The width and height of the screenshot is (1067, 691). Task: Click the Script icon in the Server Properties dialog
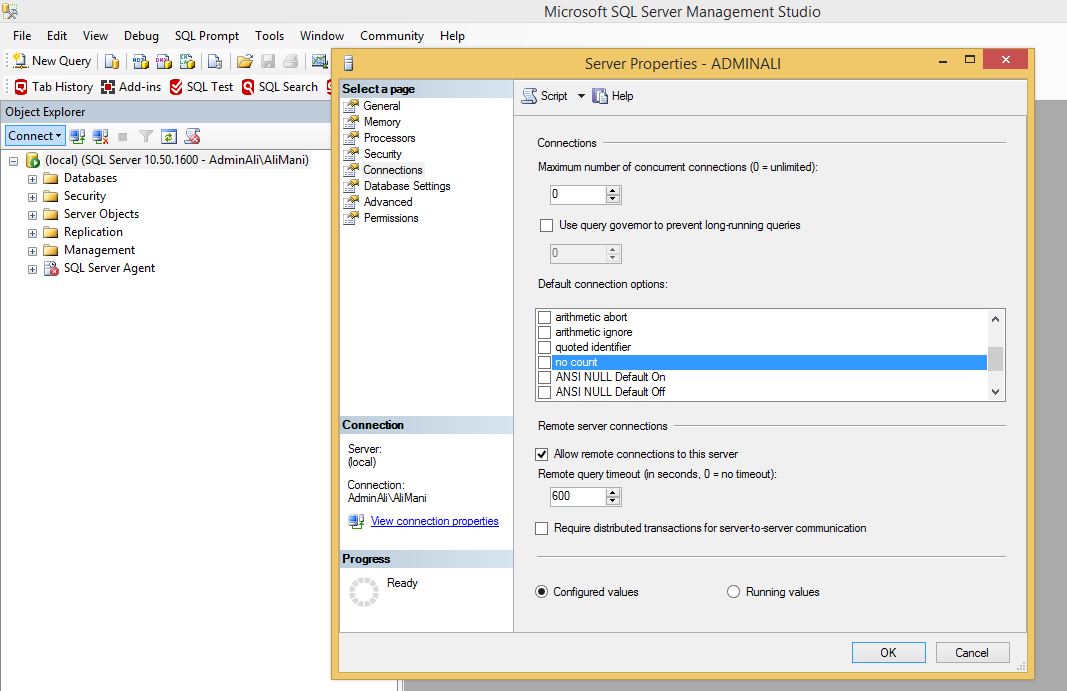[x=529, y=96]
